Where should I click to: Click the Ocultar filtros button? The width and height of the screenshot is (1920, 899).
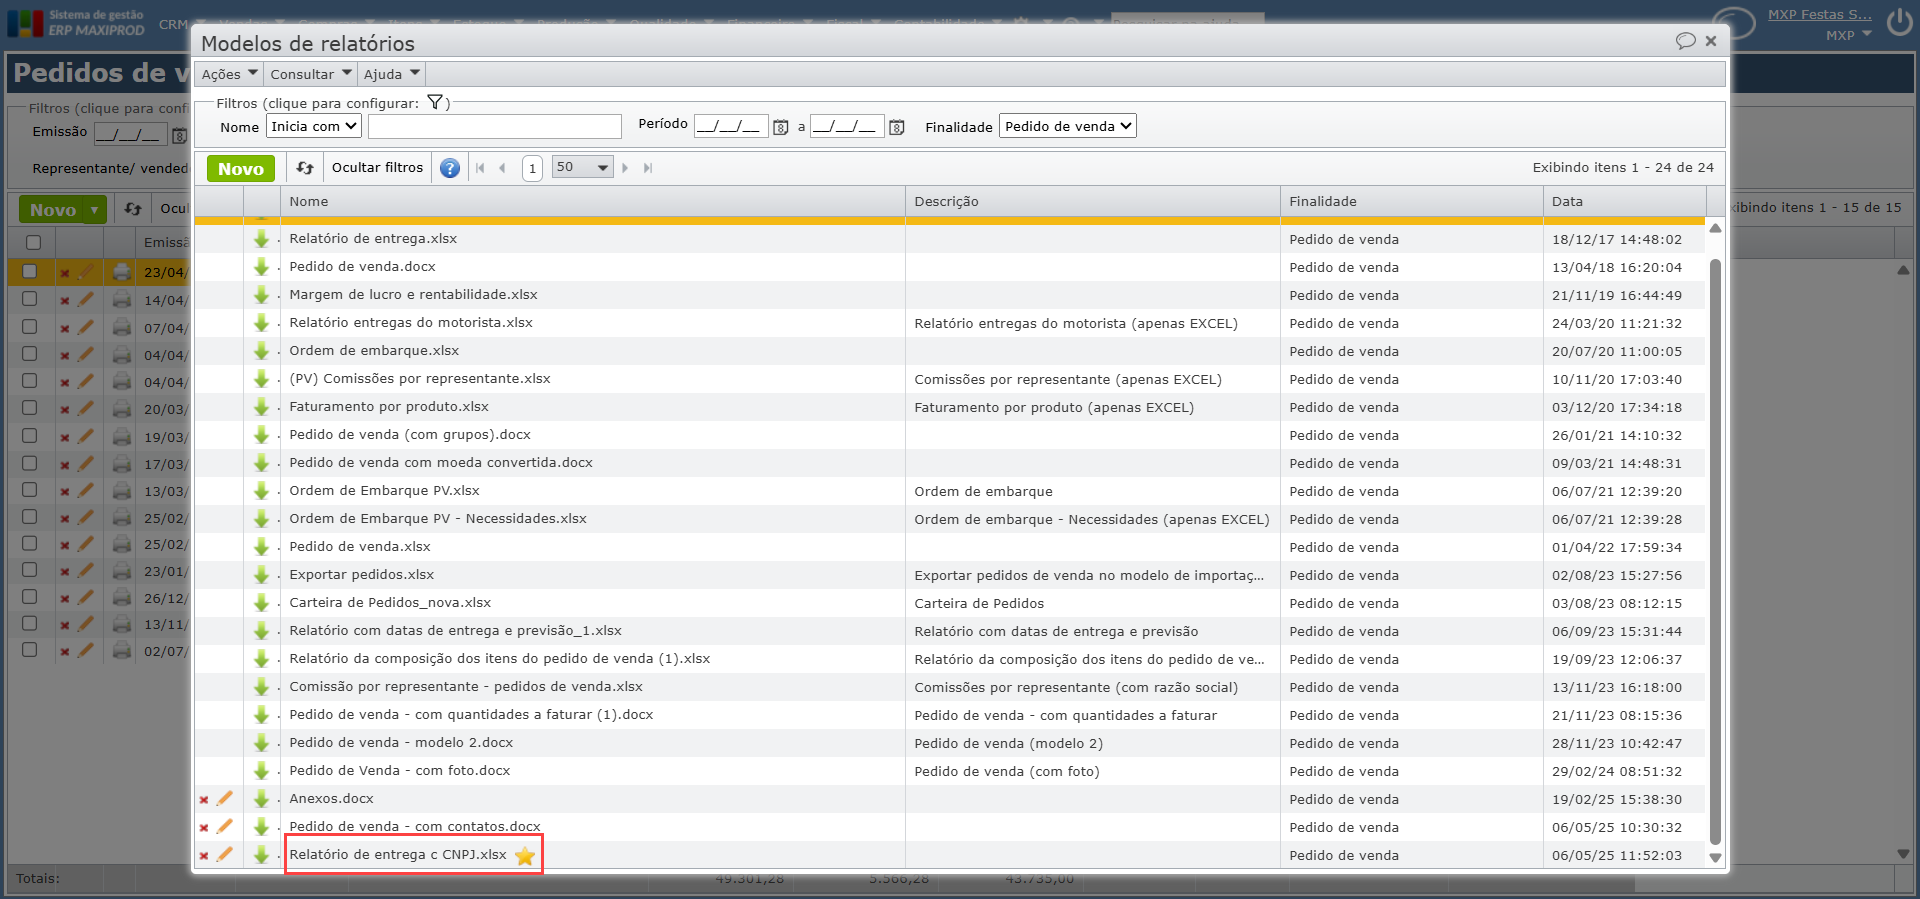point(377,168)
